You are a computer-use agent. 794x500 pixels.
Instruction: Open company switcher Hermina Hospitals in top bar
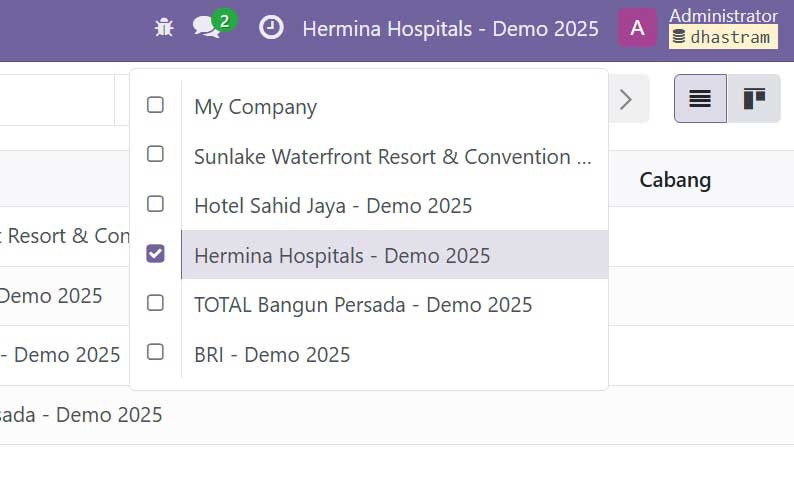click(x=450, y=29)
